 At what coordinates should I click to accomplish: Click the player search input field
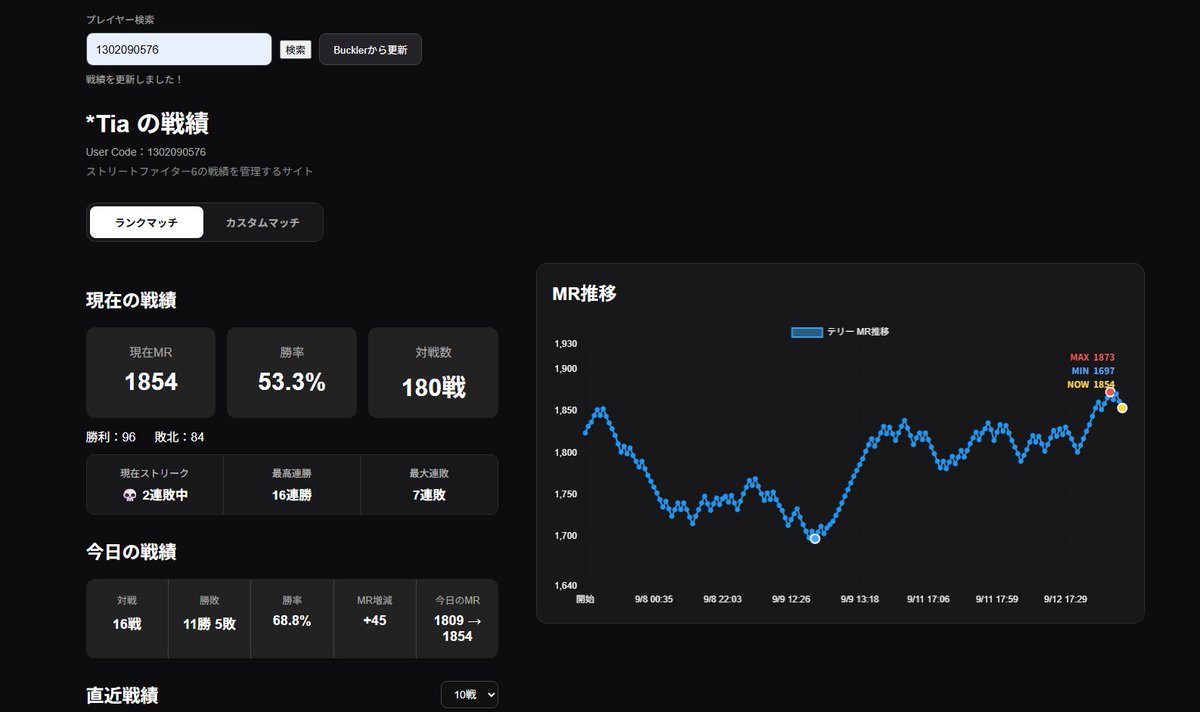coord(179,49)
